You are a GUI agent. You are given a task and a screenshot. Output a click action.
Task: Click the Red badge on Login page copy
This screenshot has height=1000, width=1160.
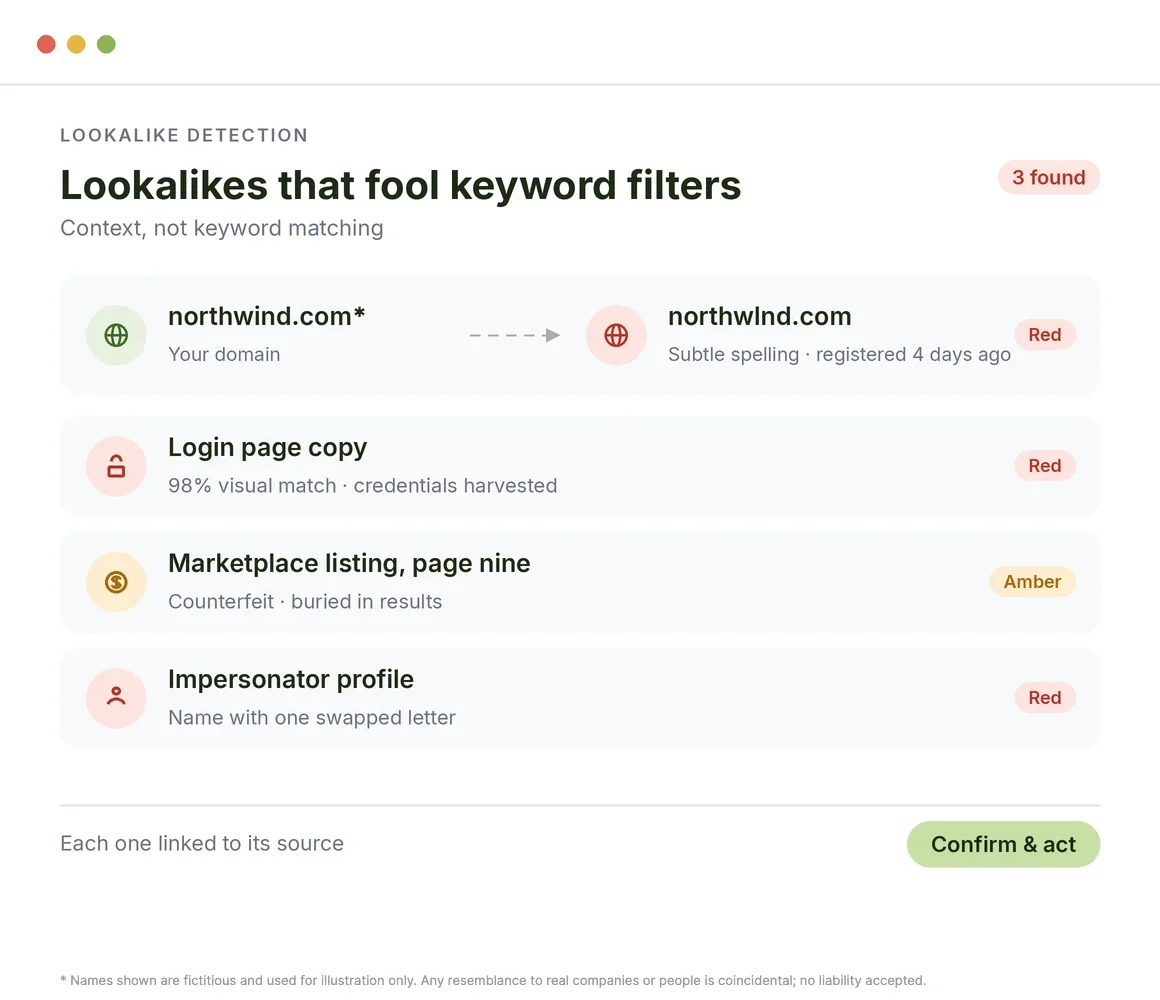(x=1045, y=466)
